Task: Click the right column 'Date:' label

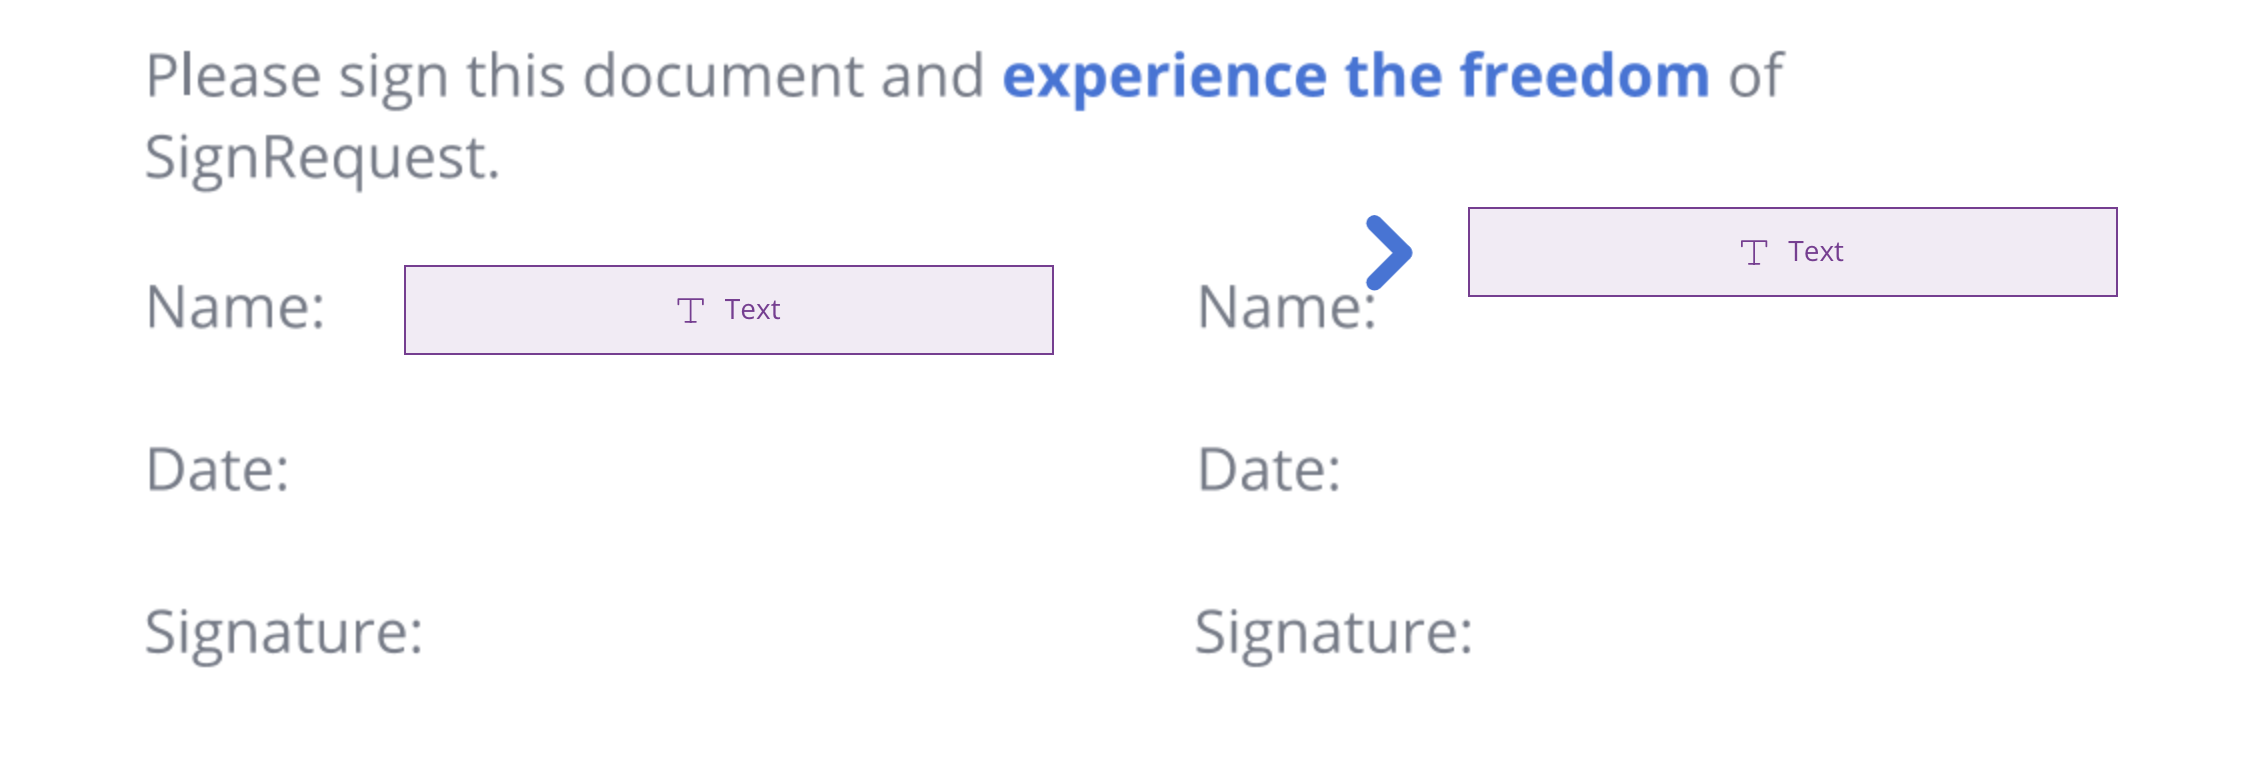Action: [1269, 469]
